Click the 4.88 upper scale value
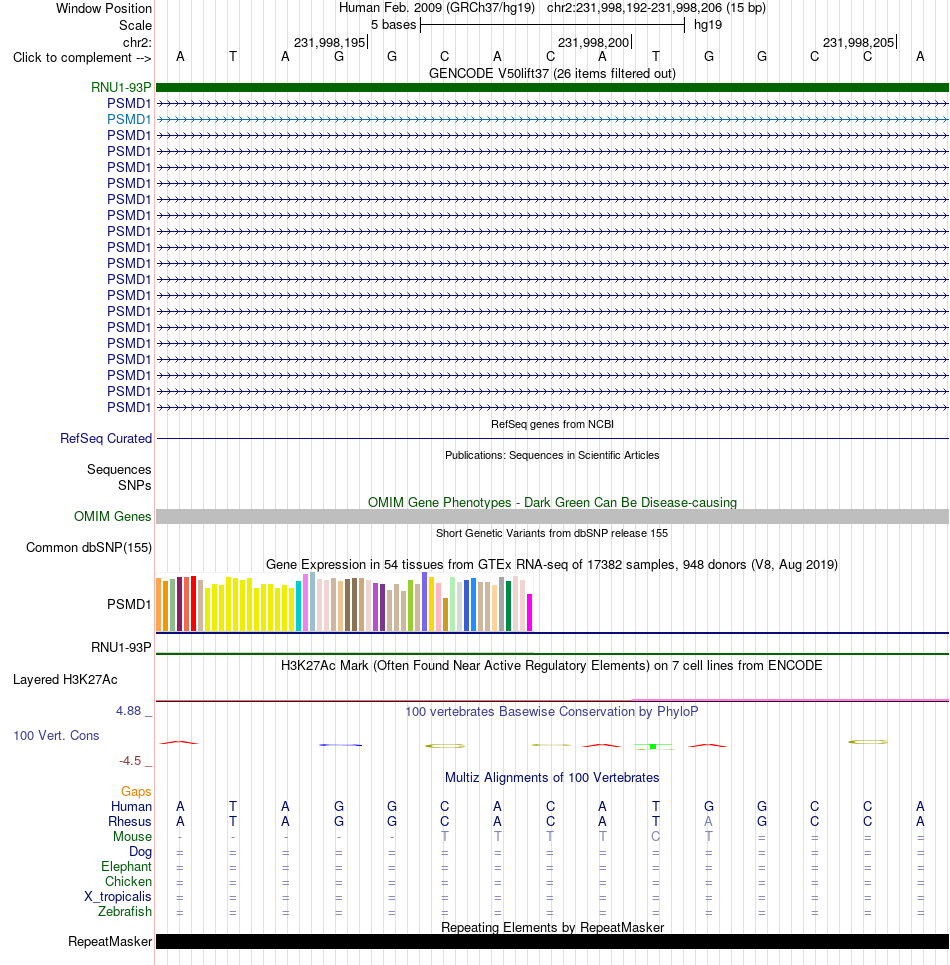 click(129, 711)
